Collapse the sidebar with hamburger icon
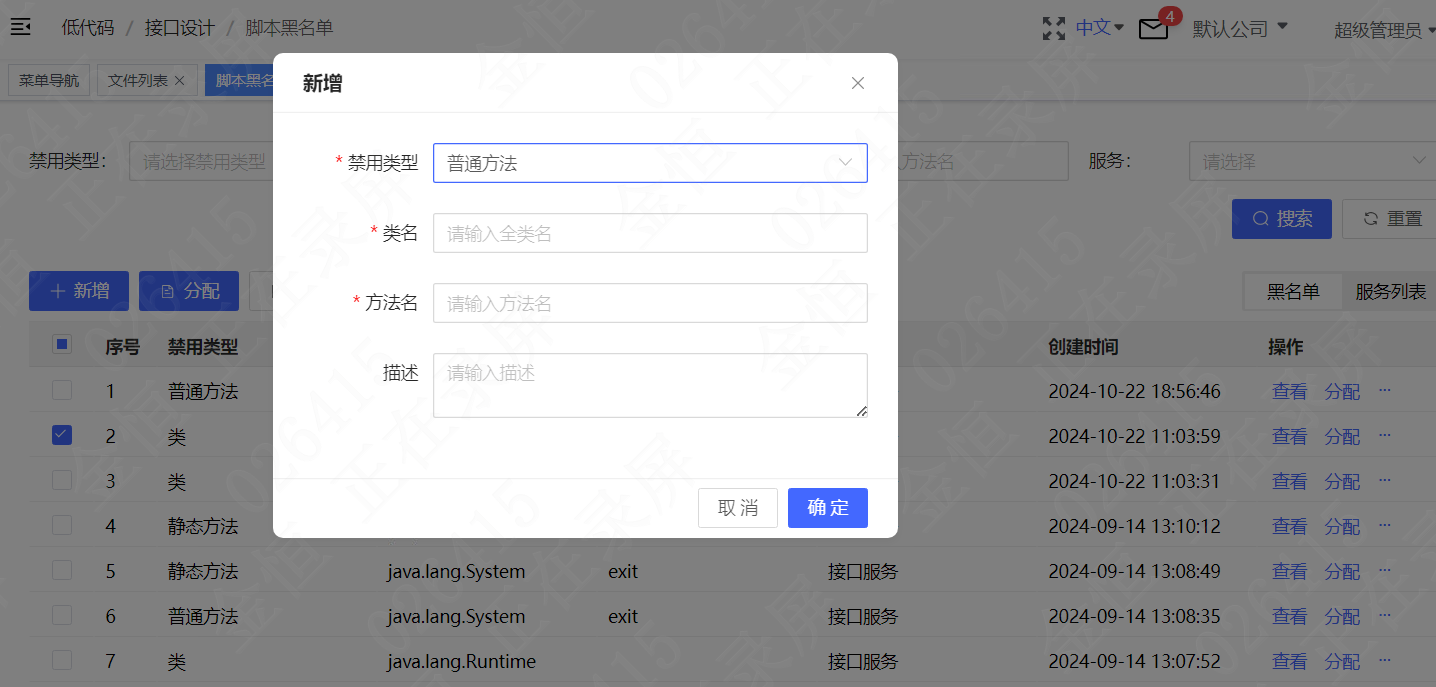This screenshot has height=687, width=1436. (20, 27)
